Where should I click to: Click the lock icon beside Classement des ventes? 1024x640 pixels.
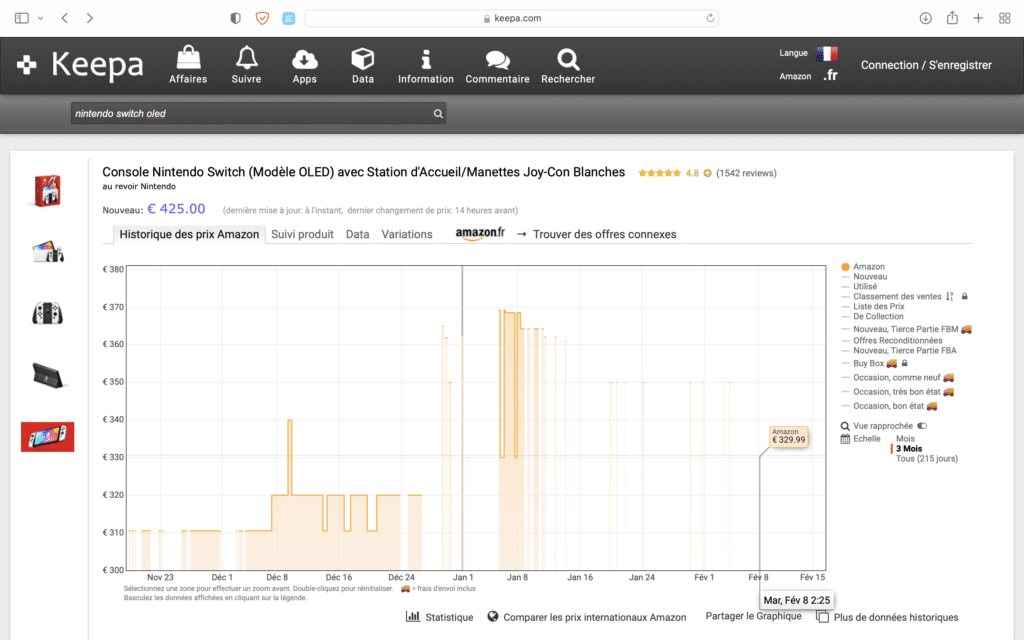pos(965,296)
